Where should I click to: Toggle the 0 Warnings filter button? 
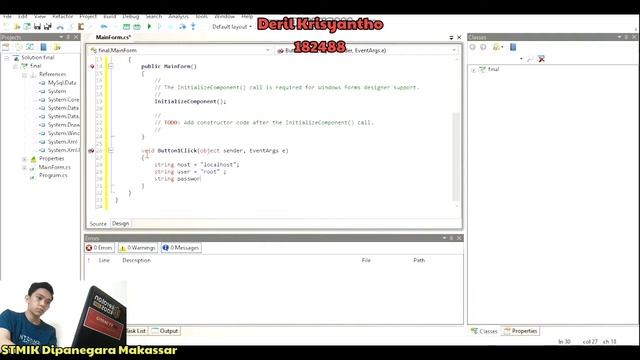click(x=138, y=248)
